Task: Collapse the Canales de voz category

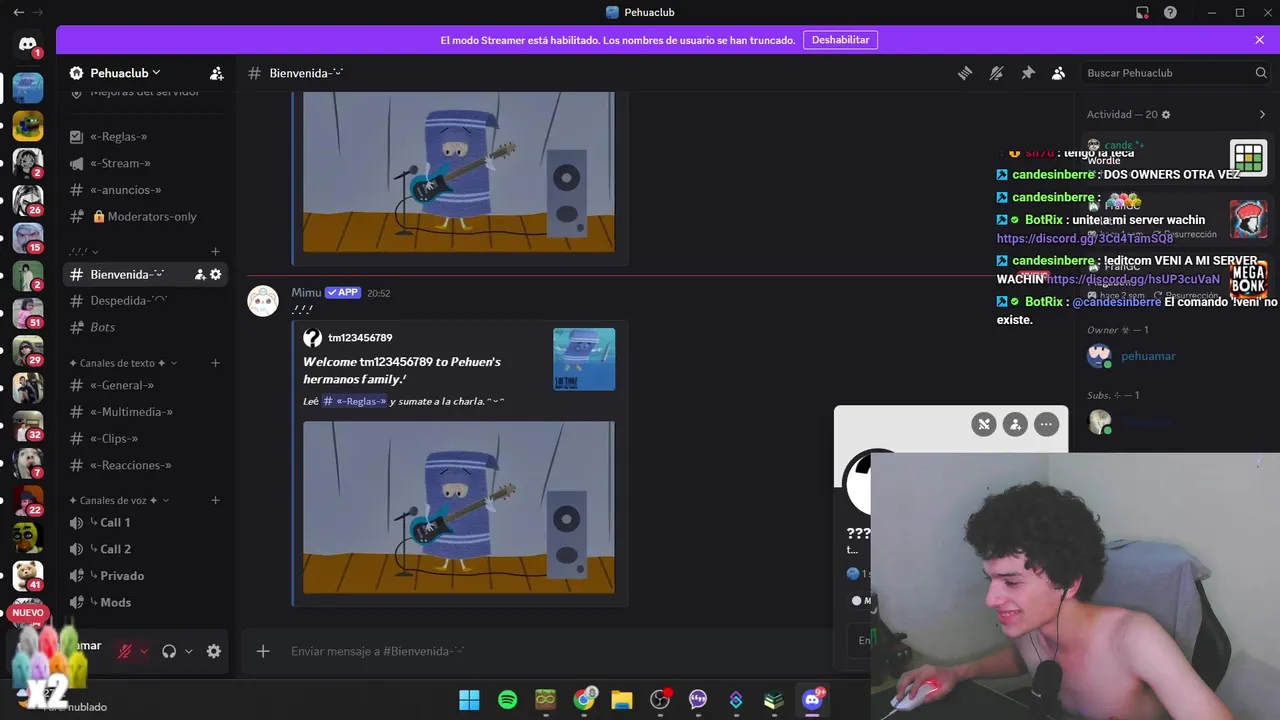Action: coord(119,500)
